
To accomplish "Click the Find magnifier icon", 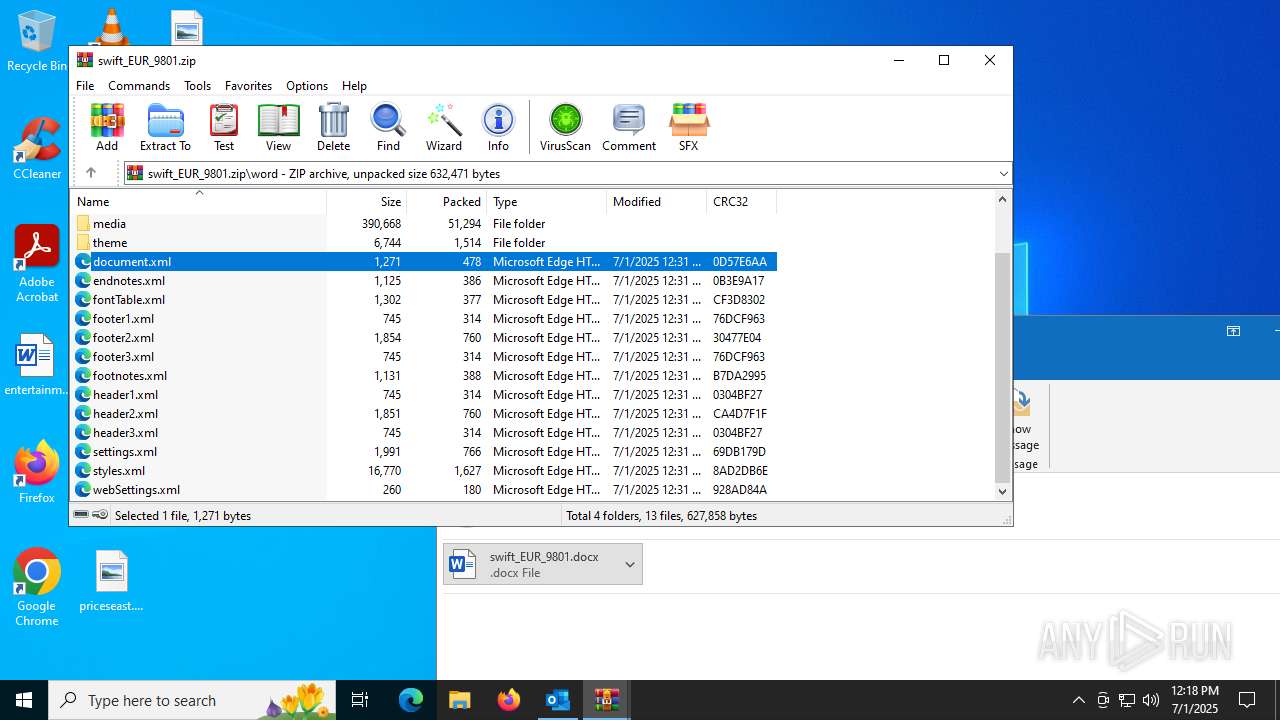I will tap(388, 127).
